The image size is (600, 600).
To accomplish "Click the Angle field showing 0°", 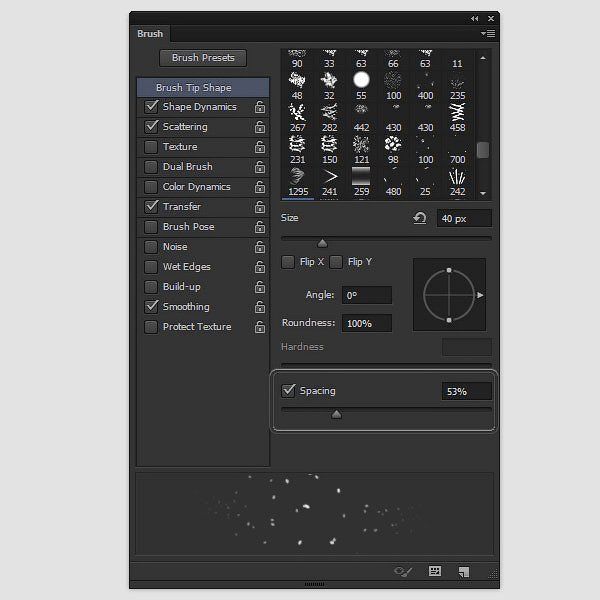I will [367, 295].
